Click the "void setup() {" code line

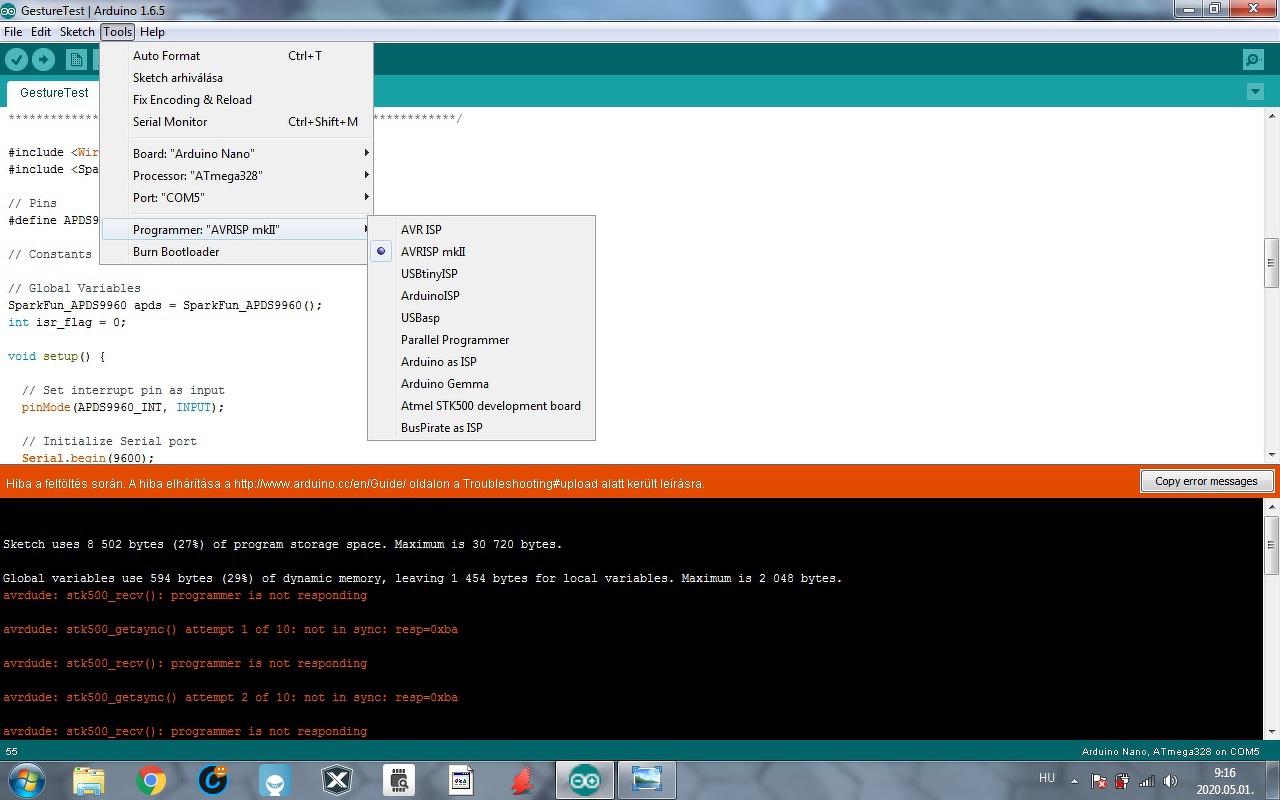point(56,356)
